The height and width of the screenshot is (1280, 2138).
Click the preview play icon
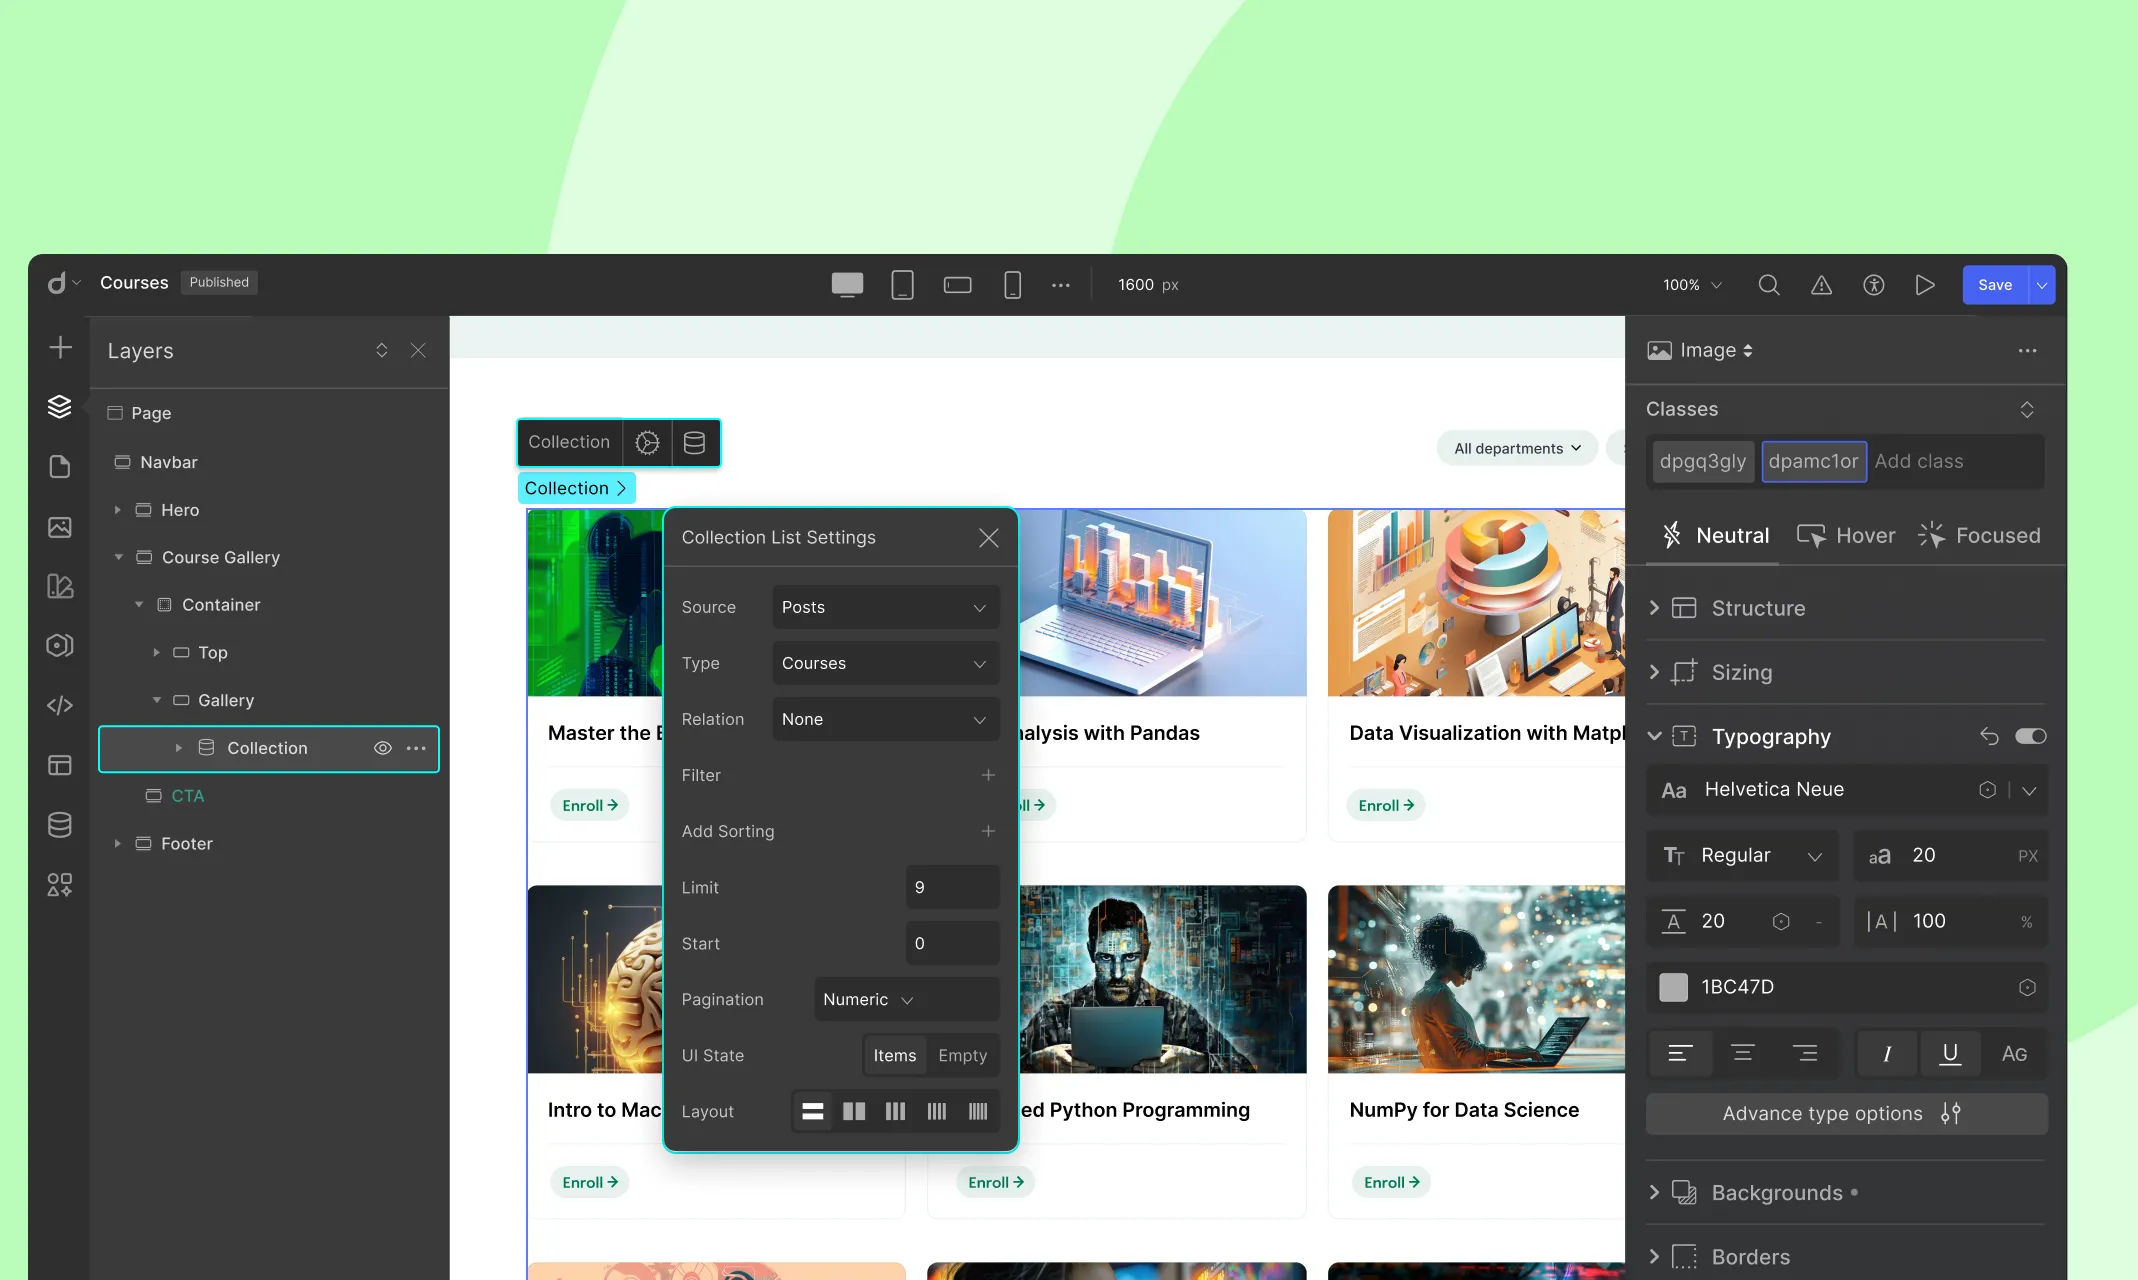tap(1925, 285)
